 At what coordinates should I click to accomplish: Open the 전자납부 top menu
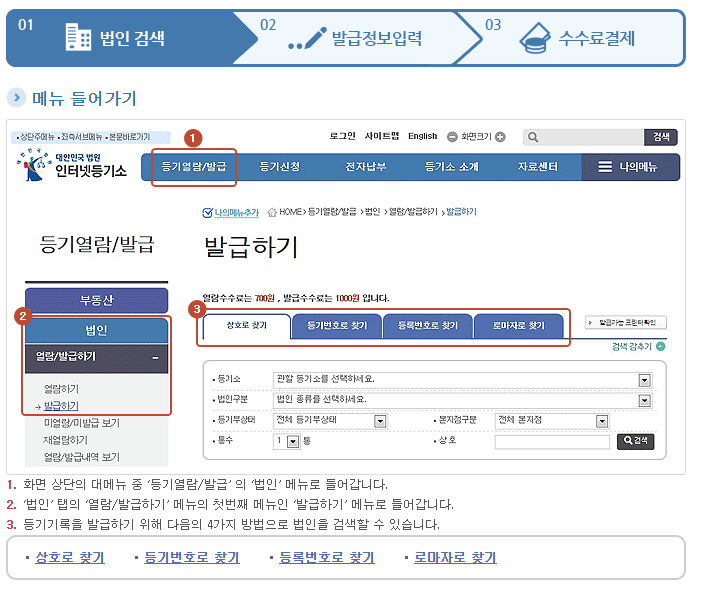366,167
